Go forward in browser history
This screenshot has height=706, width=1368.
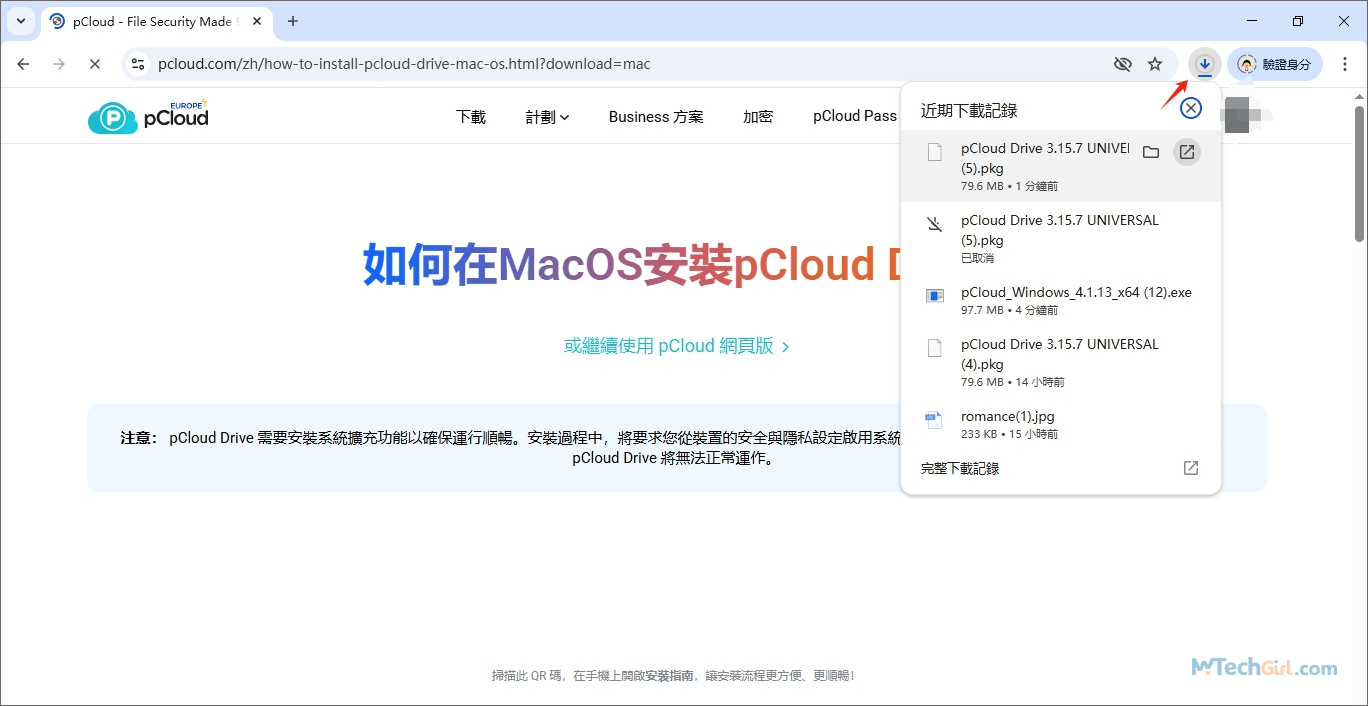[59, 64]
